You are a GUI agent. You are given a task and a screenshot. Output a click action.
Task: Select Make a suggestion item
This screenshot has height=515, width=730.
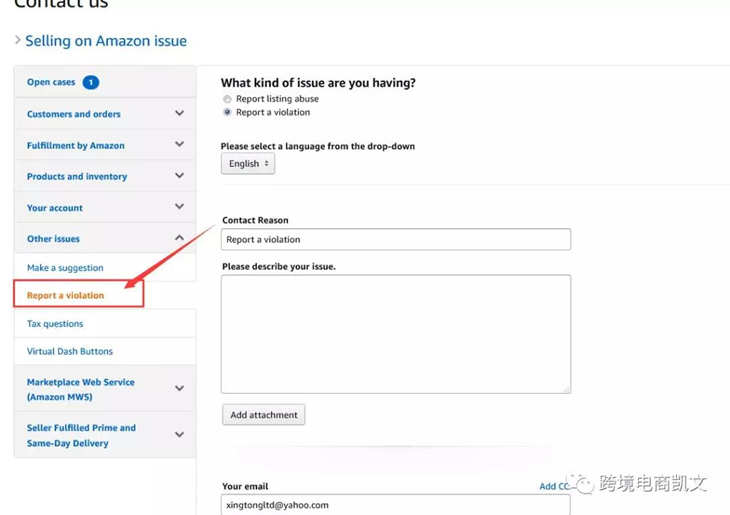point(65,268)
